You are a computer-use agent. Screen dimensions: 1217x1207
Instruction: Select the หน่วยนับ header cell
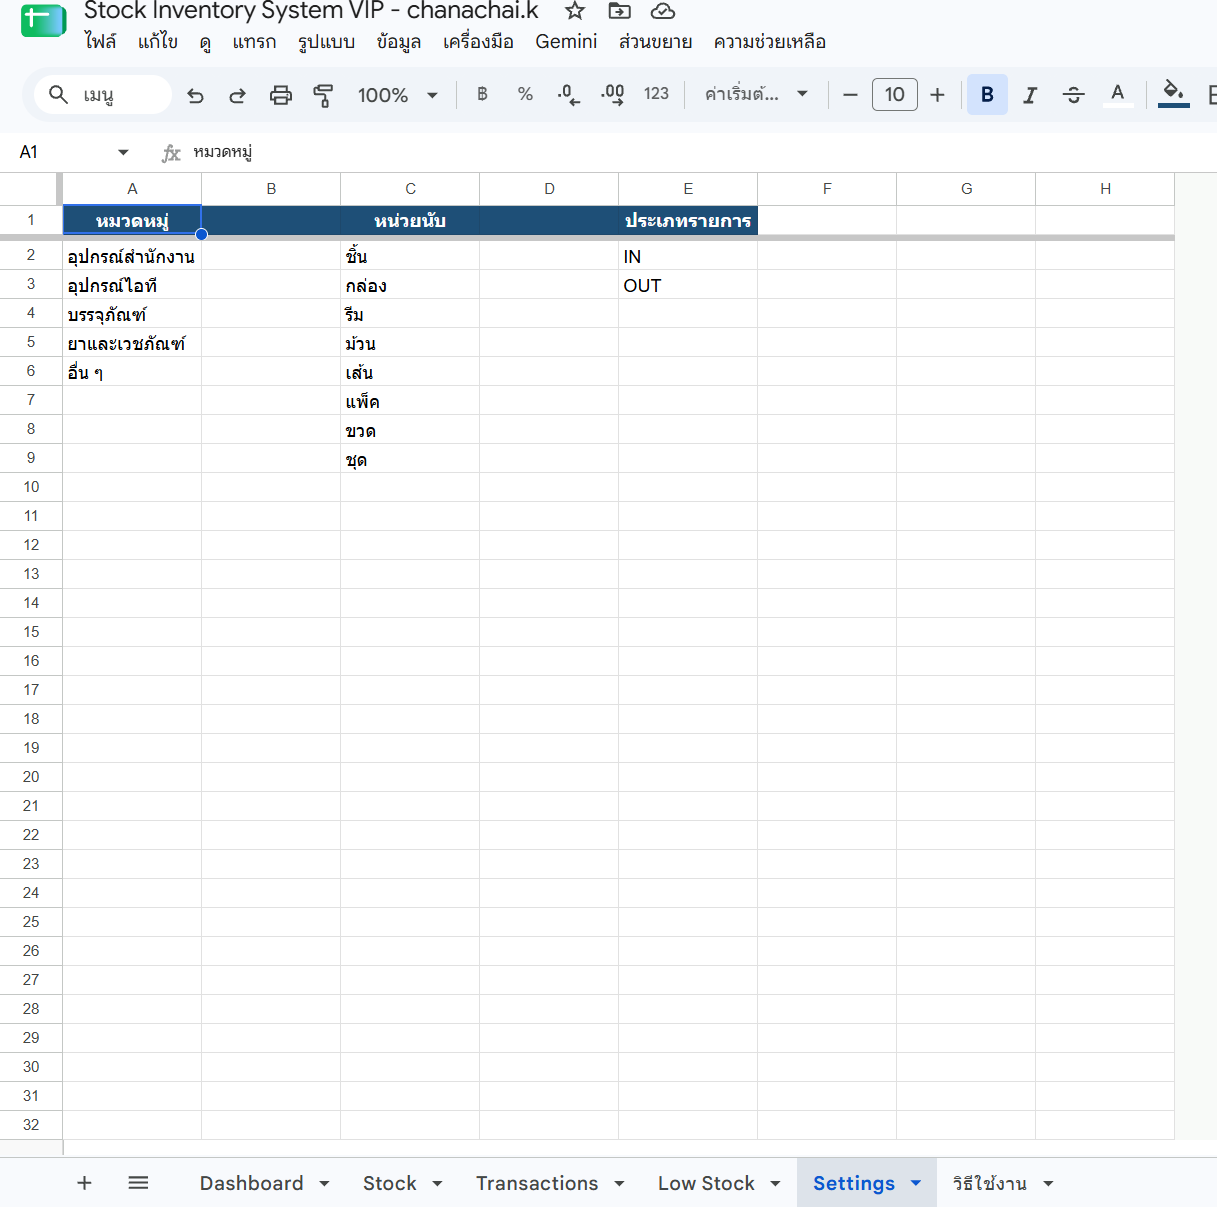[410, 220]
